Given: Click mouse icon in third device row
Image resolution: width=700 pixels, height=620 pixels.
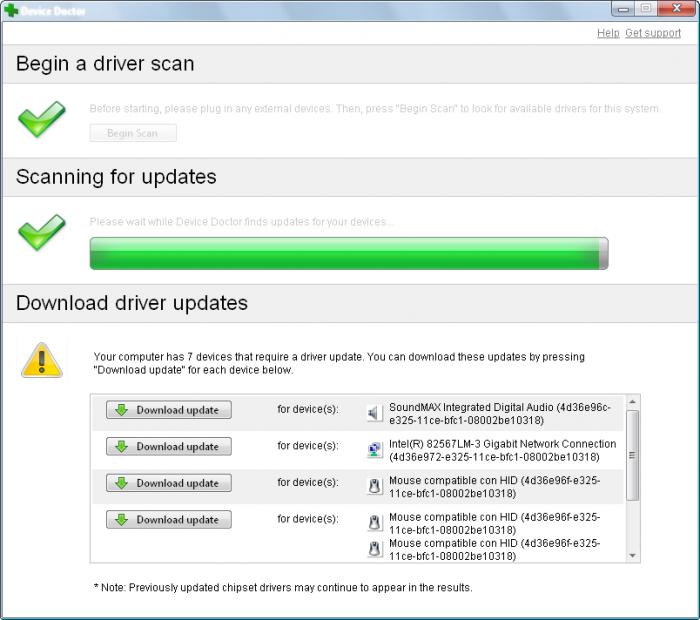Looking at the screenshot, I should click(374, 486).
